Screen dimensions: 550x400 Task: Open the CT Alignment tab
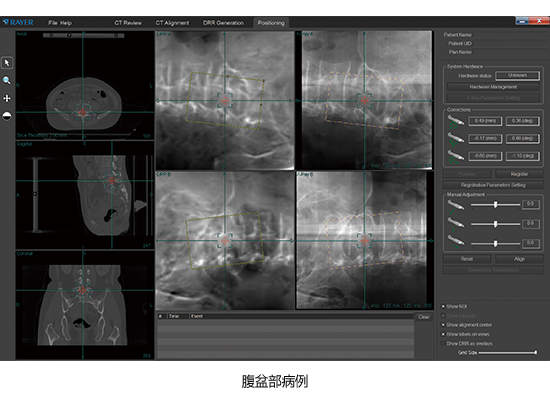pyautogui.click(x=172, y=23)
